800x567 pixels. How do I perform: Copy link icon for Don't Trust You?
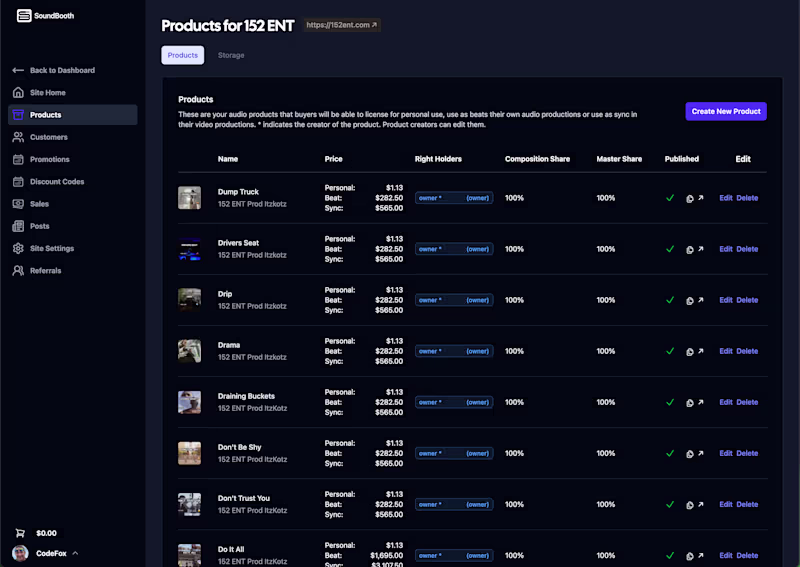coord(690,505)
